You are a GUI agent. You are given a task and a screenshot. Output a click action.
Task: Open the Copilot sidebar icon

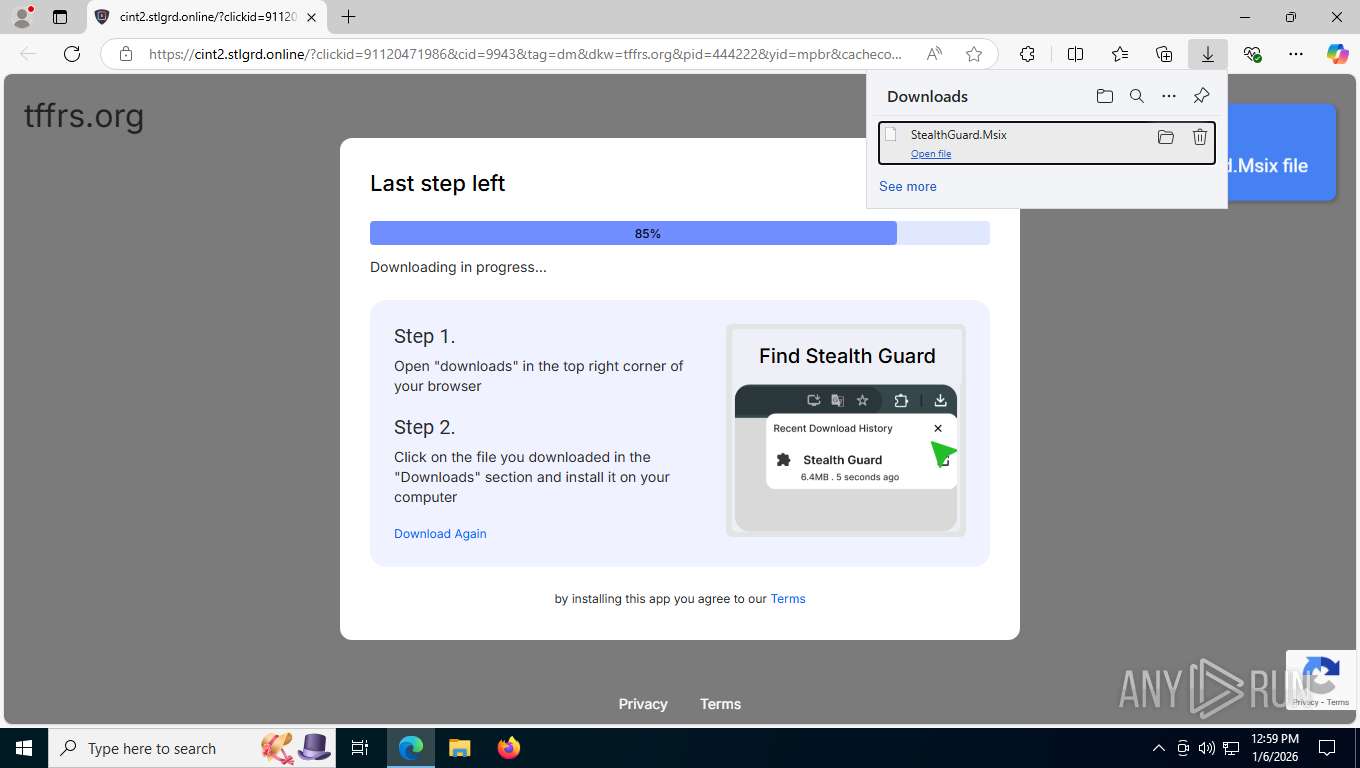(x=1338, y=54)
